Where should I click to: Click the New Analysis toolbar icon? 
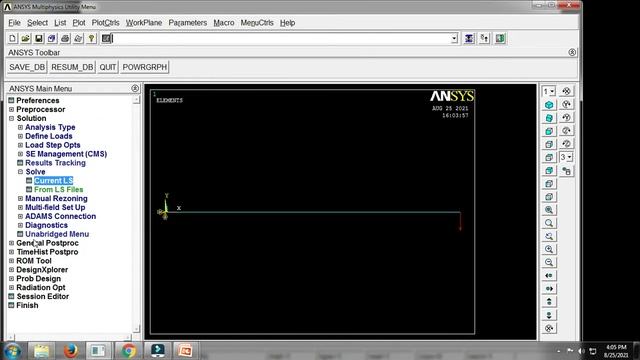coord(13,38)
